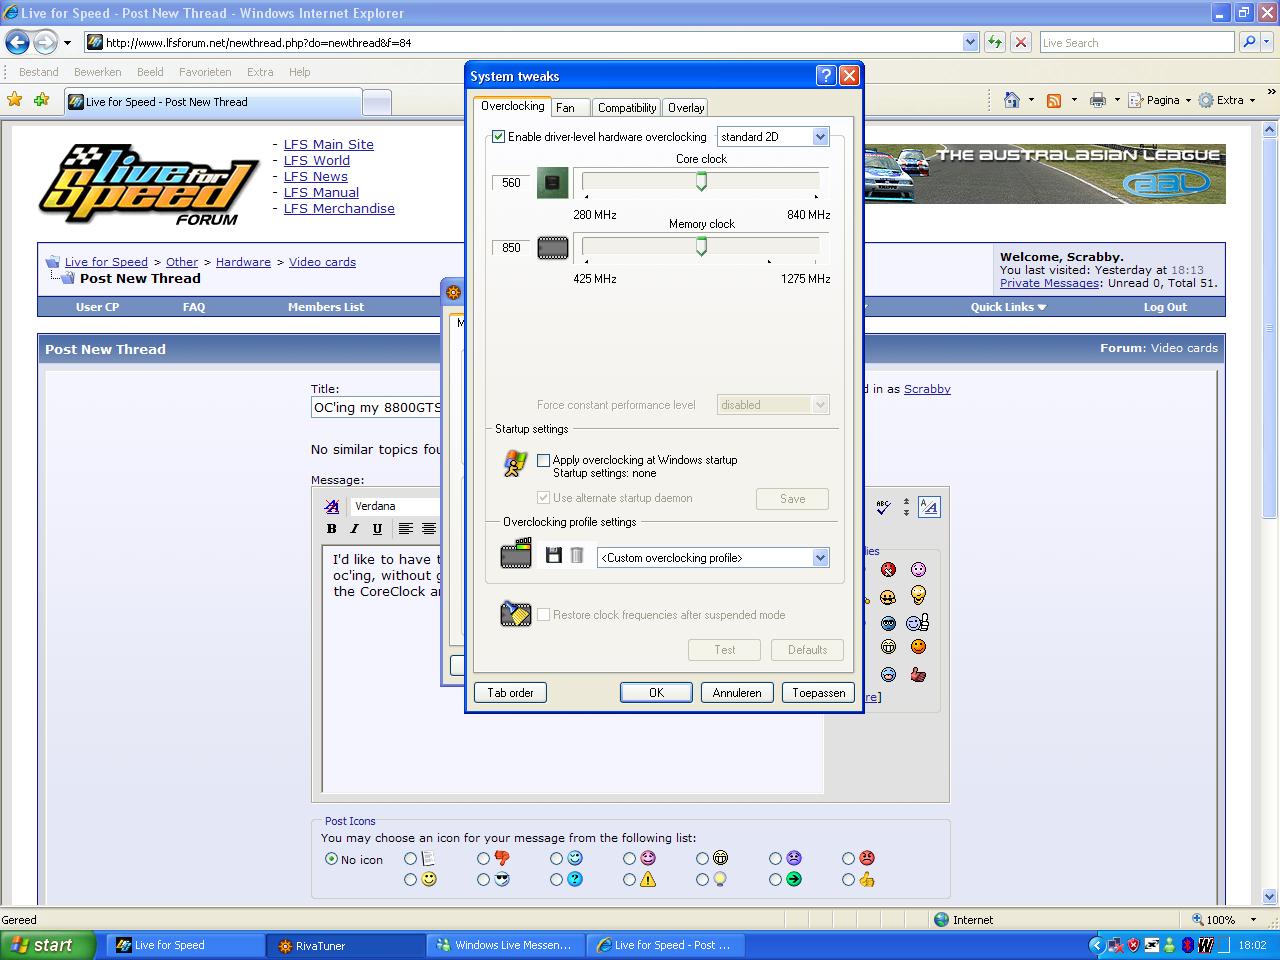Go forward with the browser Forward button
1280x960 pixels.
pos(45,42)
